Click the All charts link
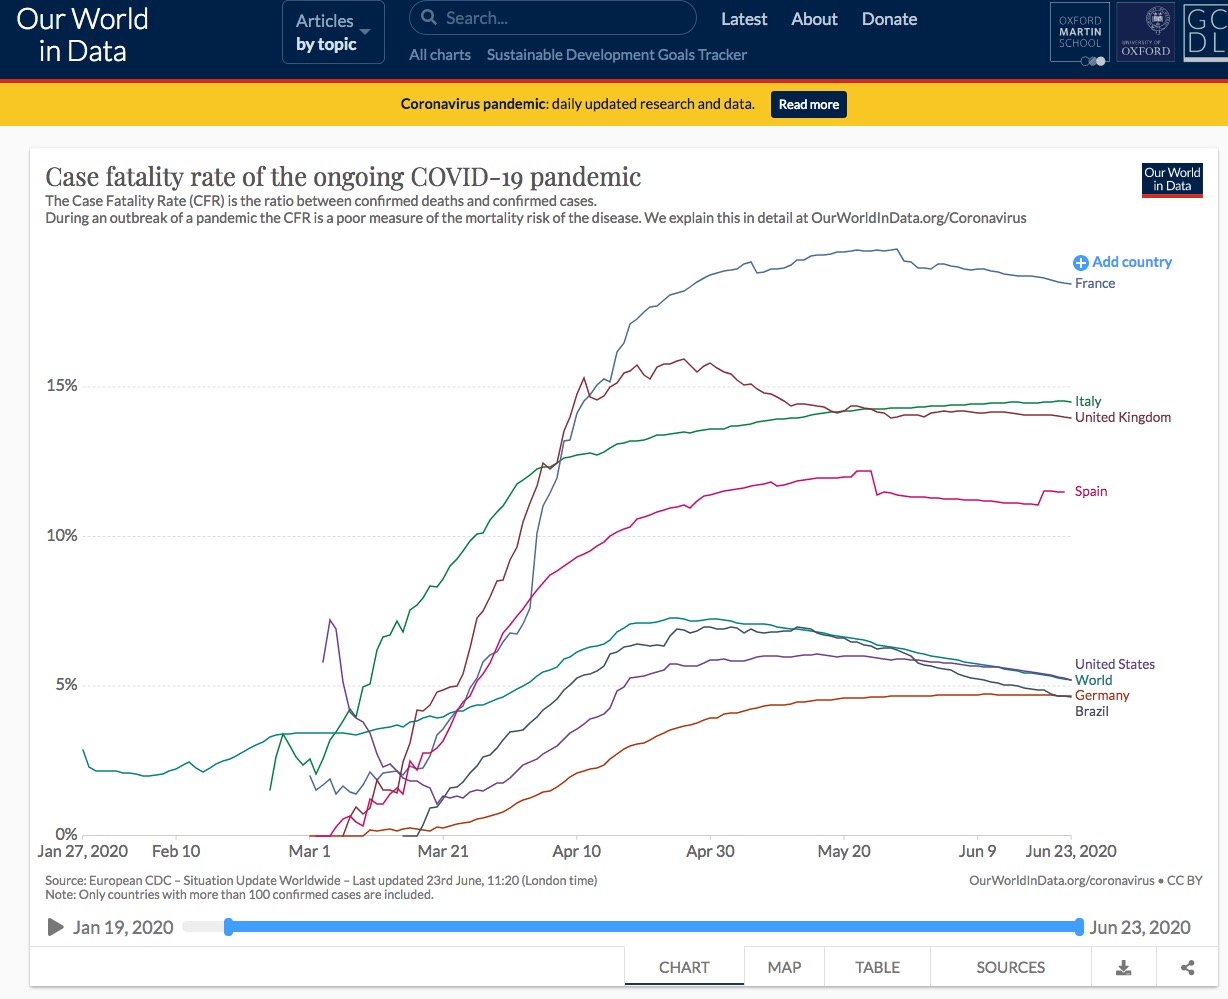The width and height of the screenshot is (1228, 999). pyautogui.click(x=439, y=55)
